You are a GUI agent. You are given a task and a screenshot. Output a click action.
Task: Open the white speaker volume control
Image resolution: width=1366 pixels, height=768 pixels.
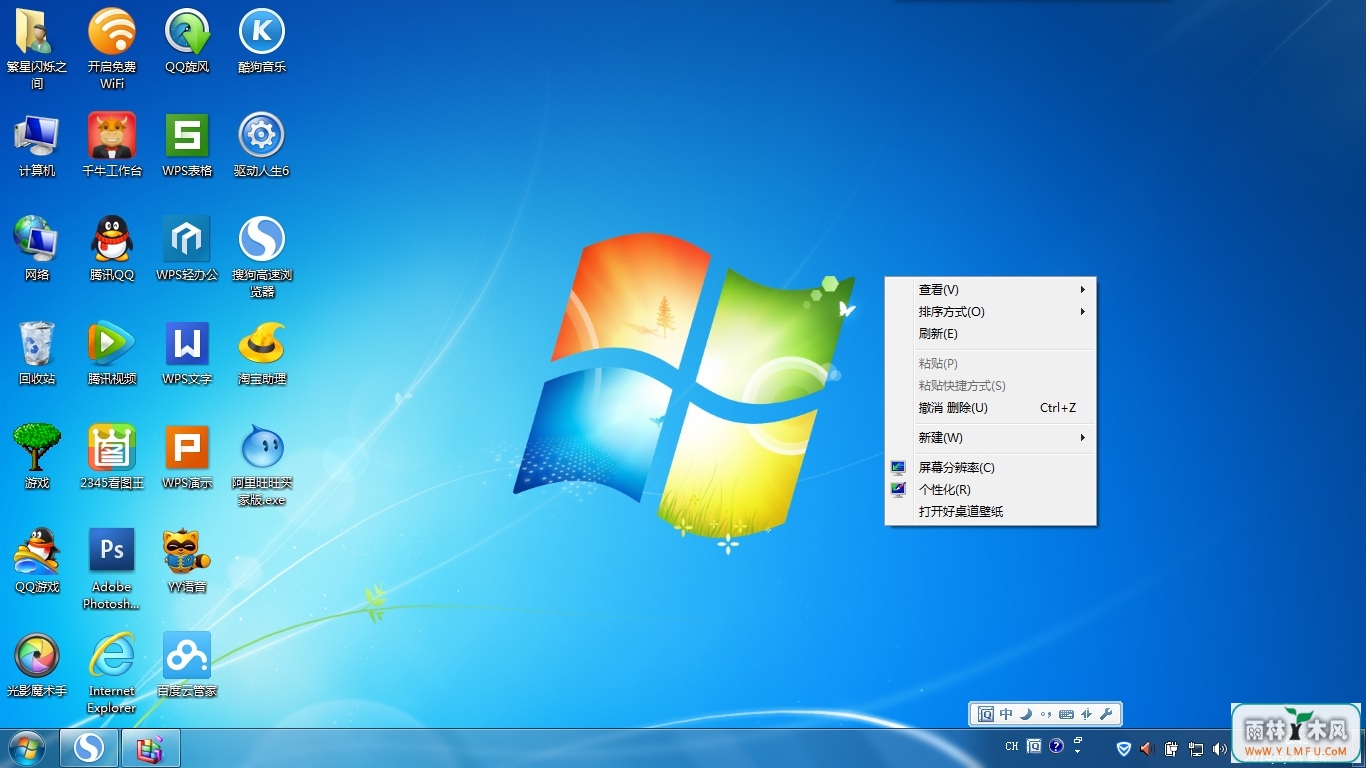point(1219,748)
